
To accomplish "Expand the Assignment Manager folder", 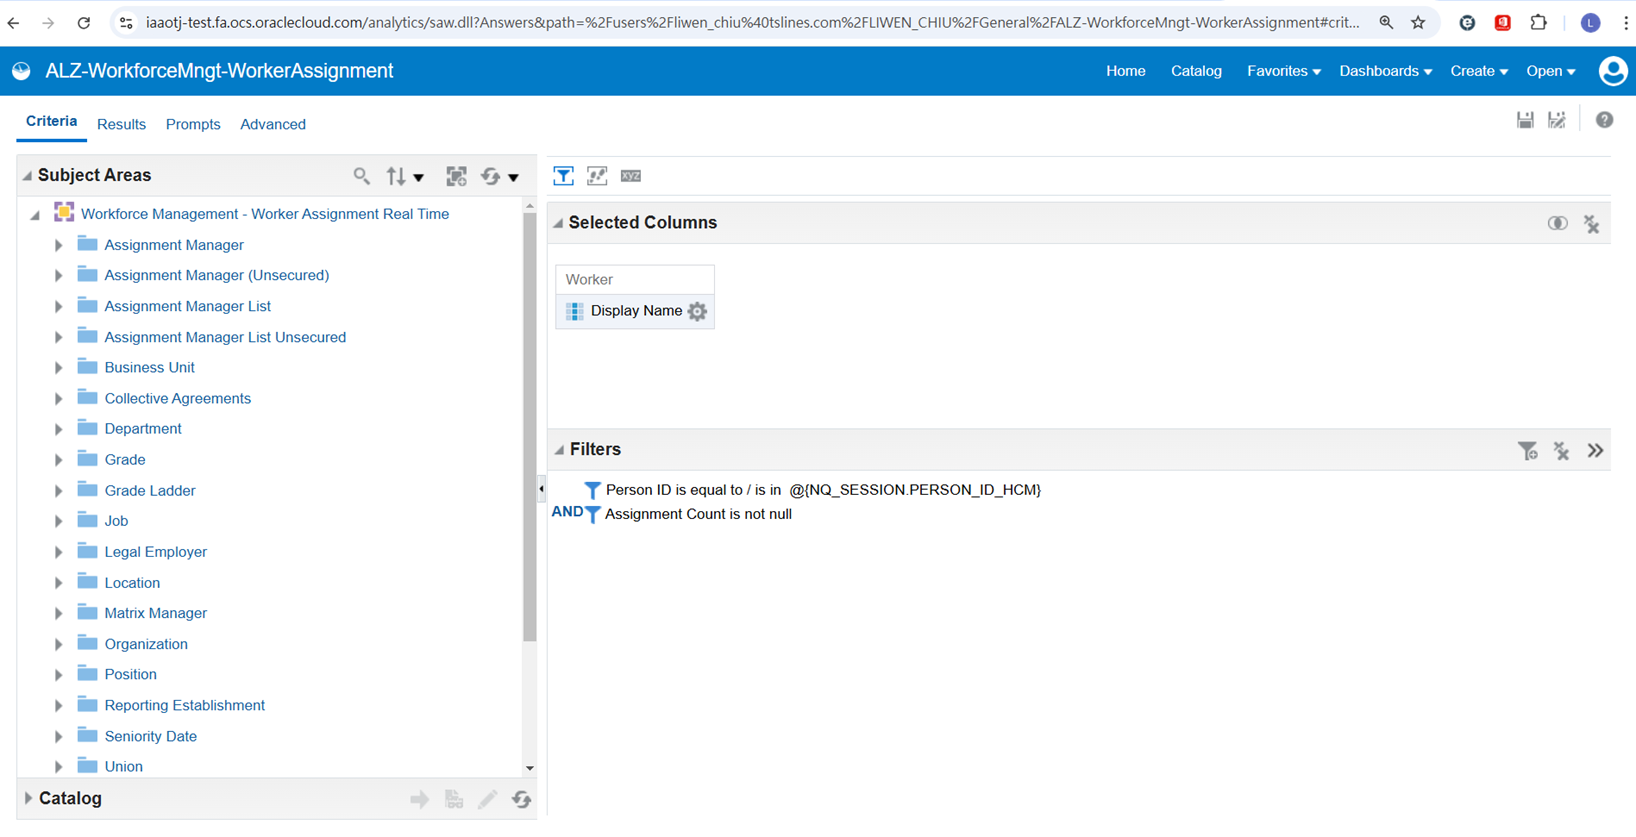I will [x=58, y=245].
